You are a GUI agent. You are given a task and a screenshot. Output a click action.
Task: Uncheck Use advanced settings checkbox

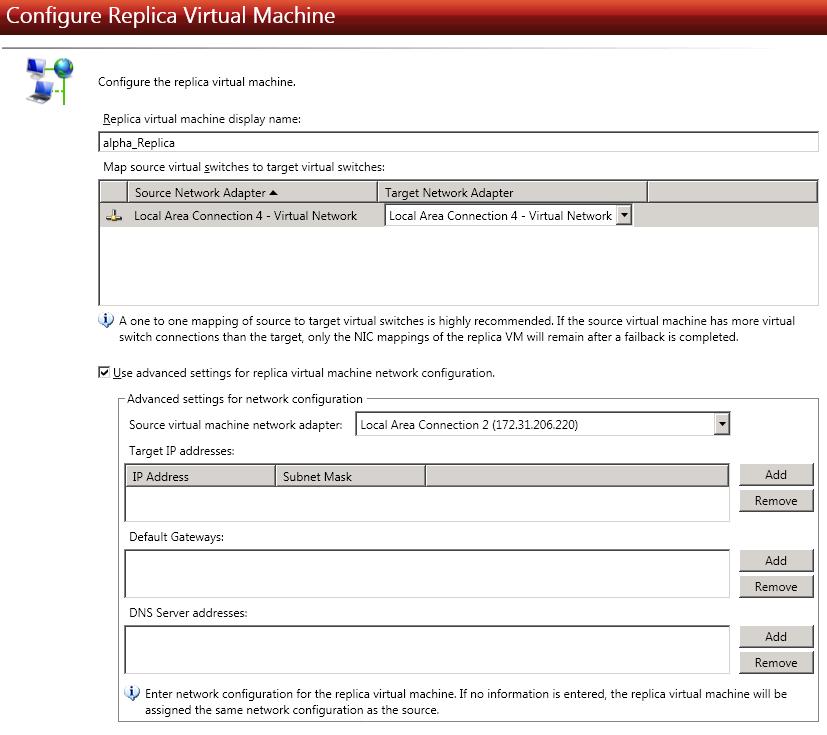pyautogui.click(x=105, y=373)
